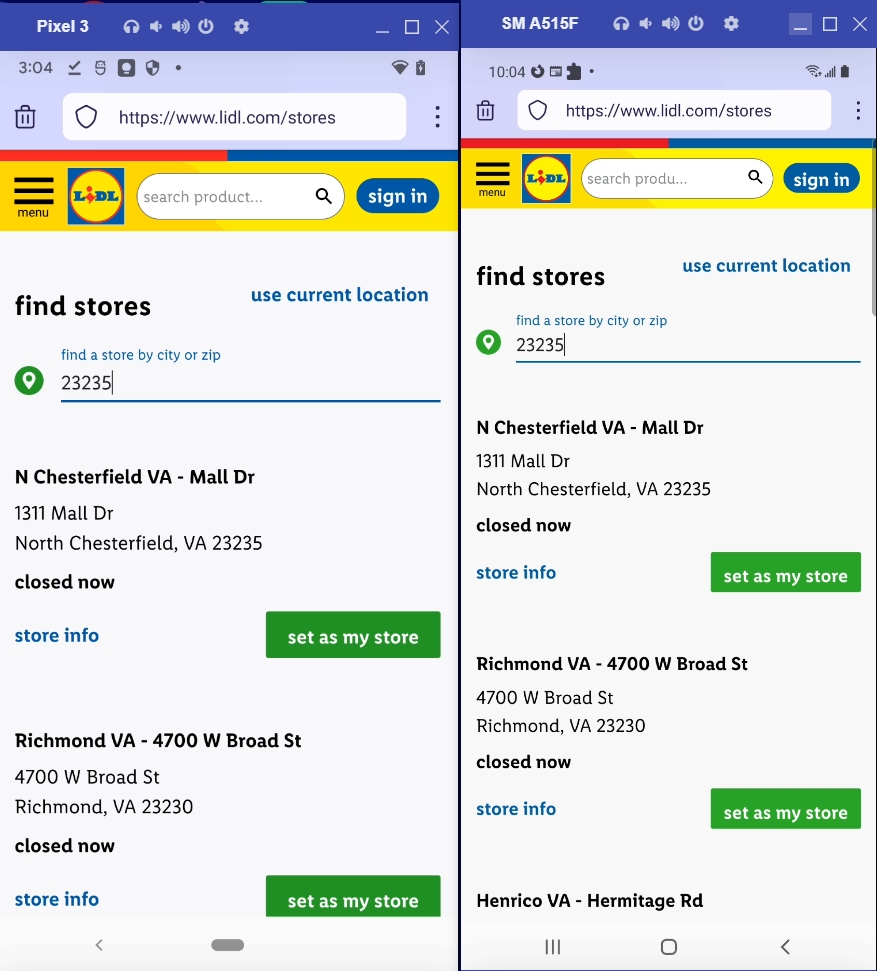Set N Chesterfield VA as my store
877x971 pixels.
pyautogui.click(x=352, y=634)
